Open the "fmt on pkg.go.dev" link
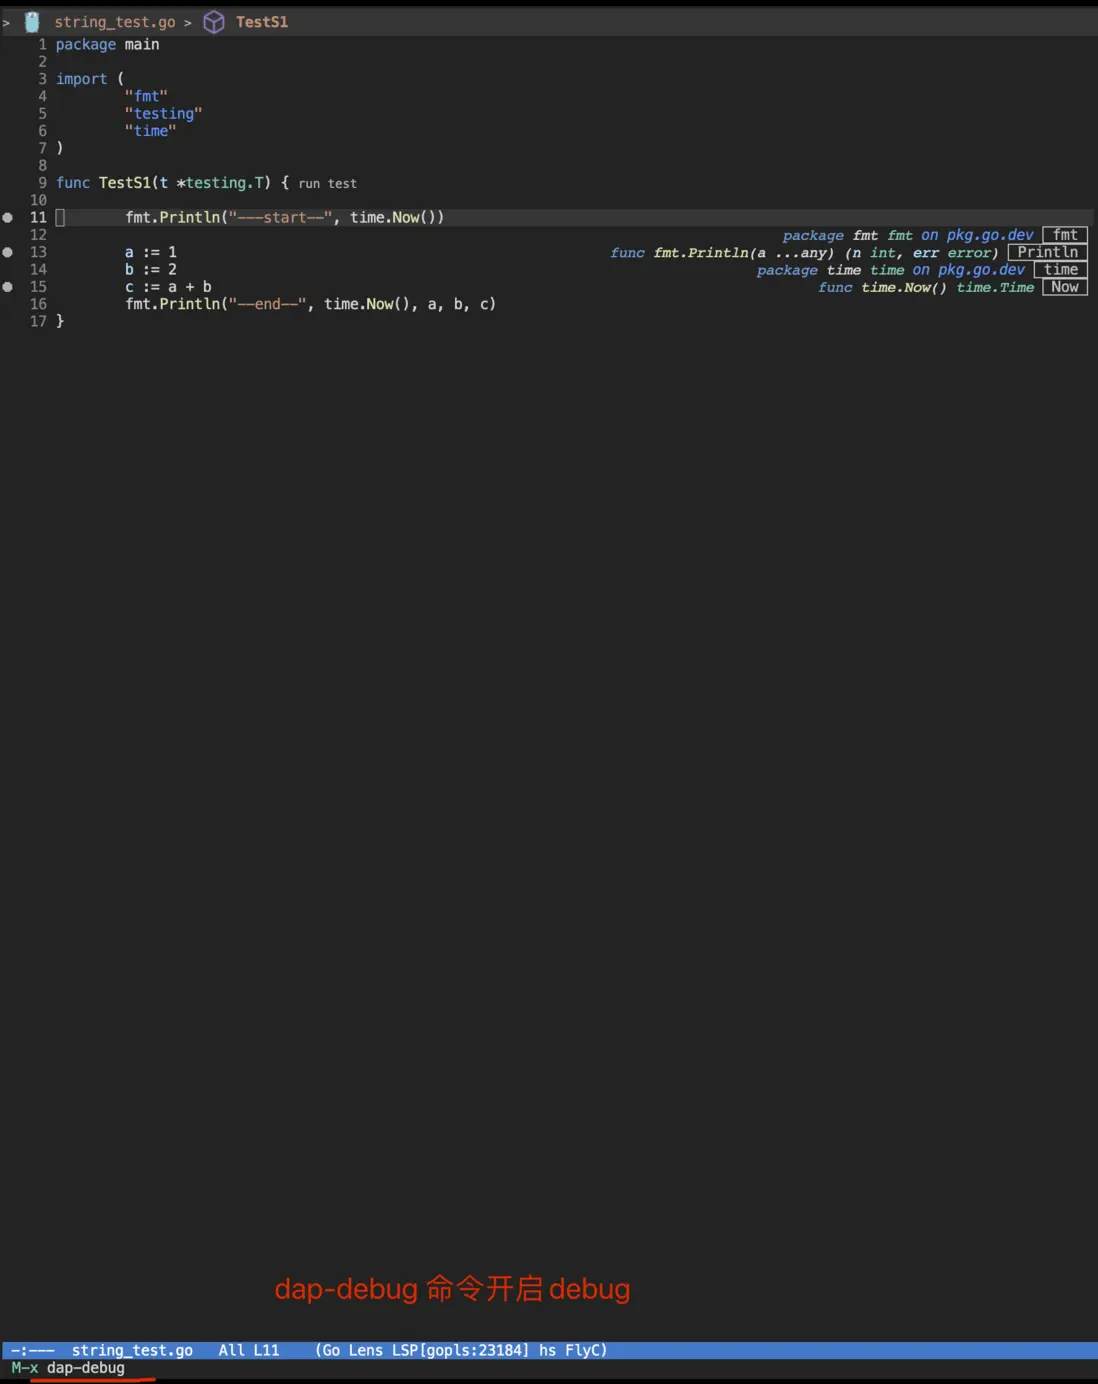The height and width of the screenshot is (1384, 1098). pyautogui.click(x=960, y=235)
